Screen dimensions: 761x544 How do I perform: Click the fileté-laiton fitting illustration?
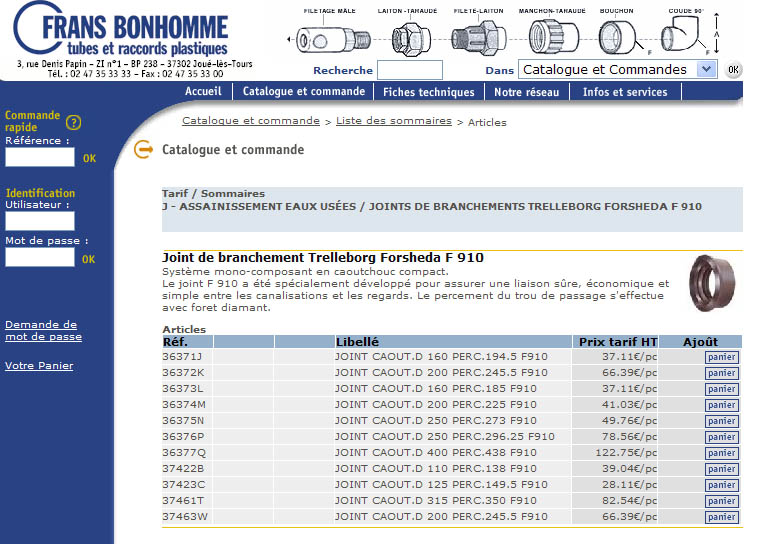[x=479, y=37]
